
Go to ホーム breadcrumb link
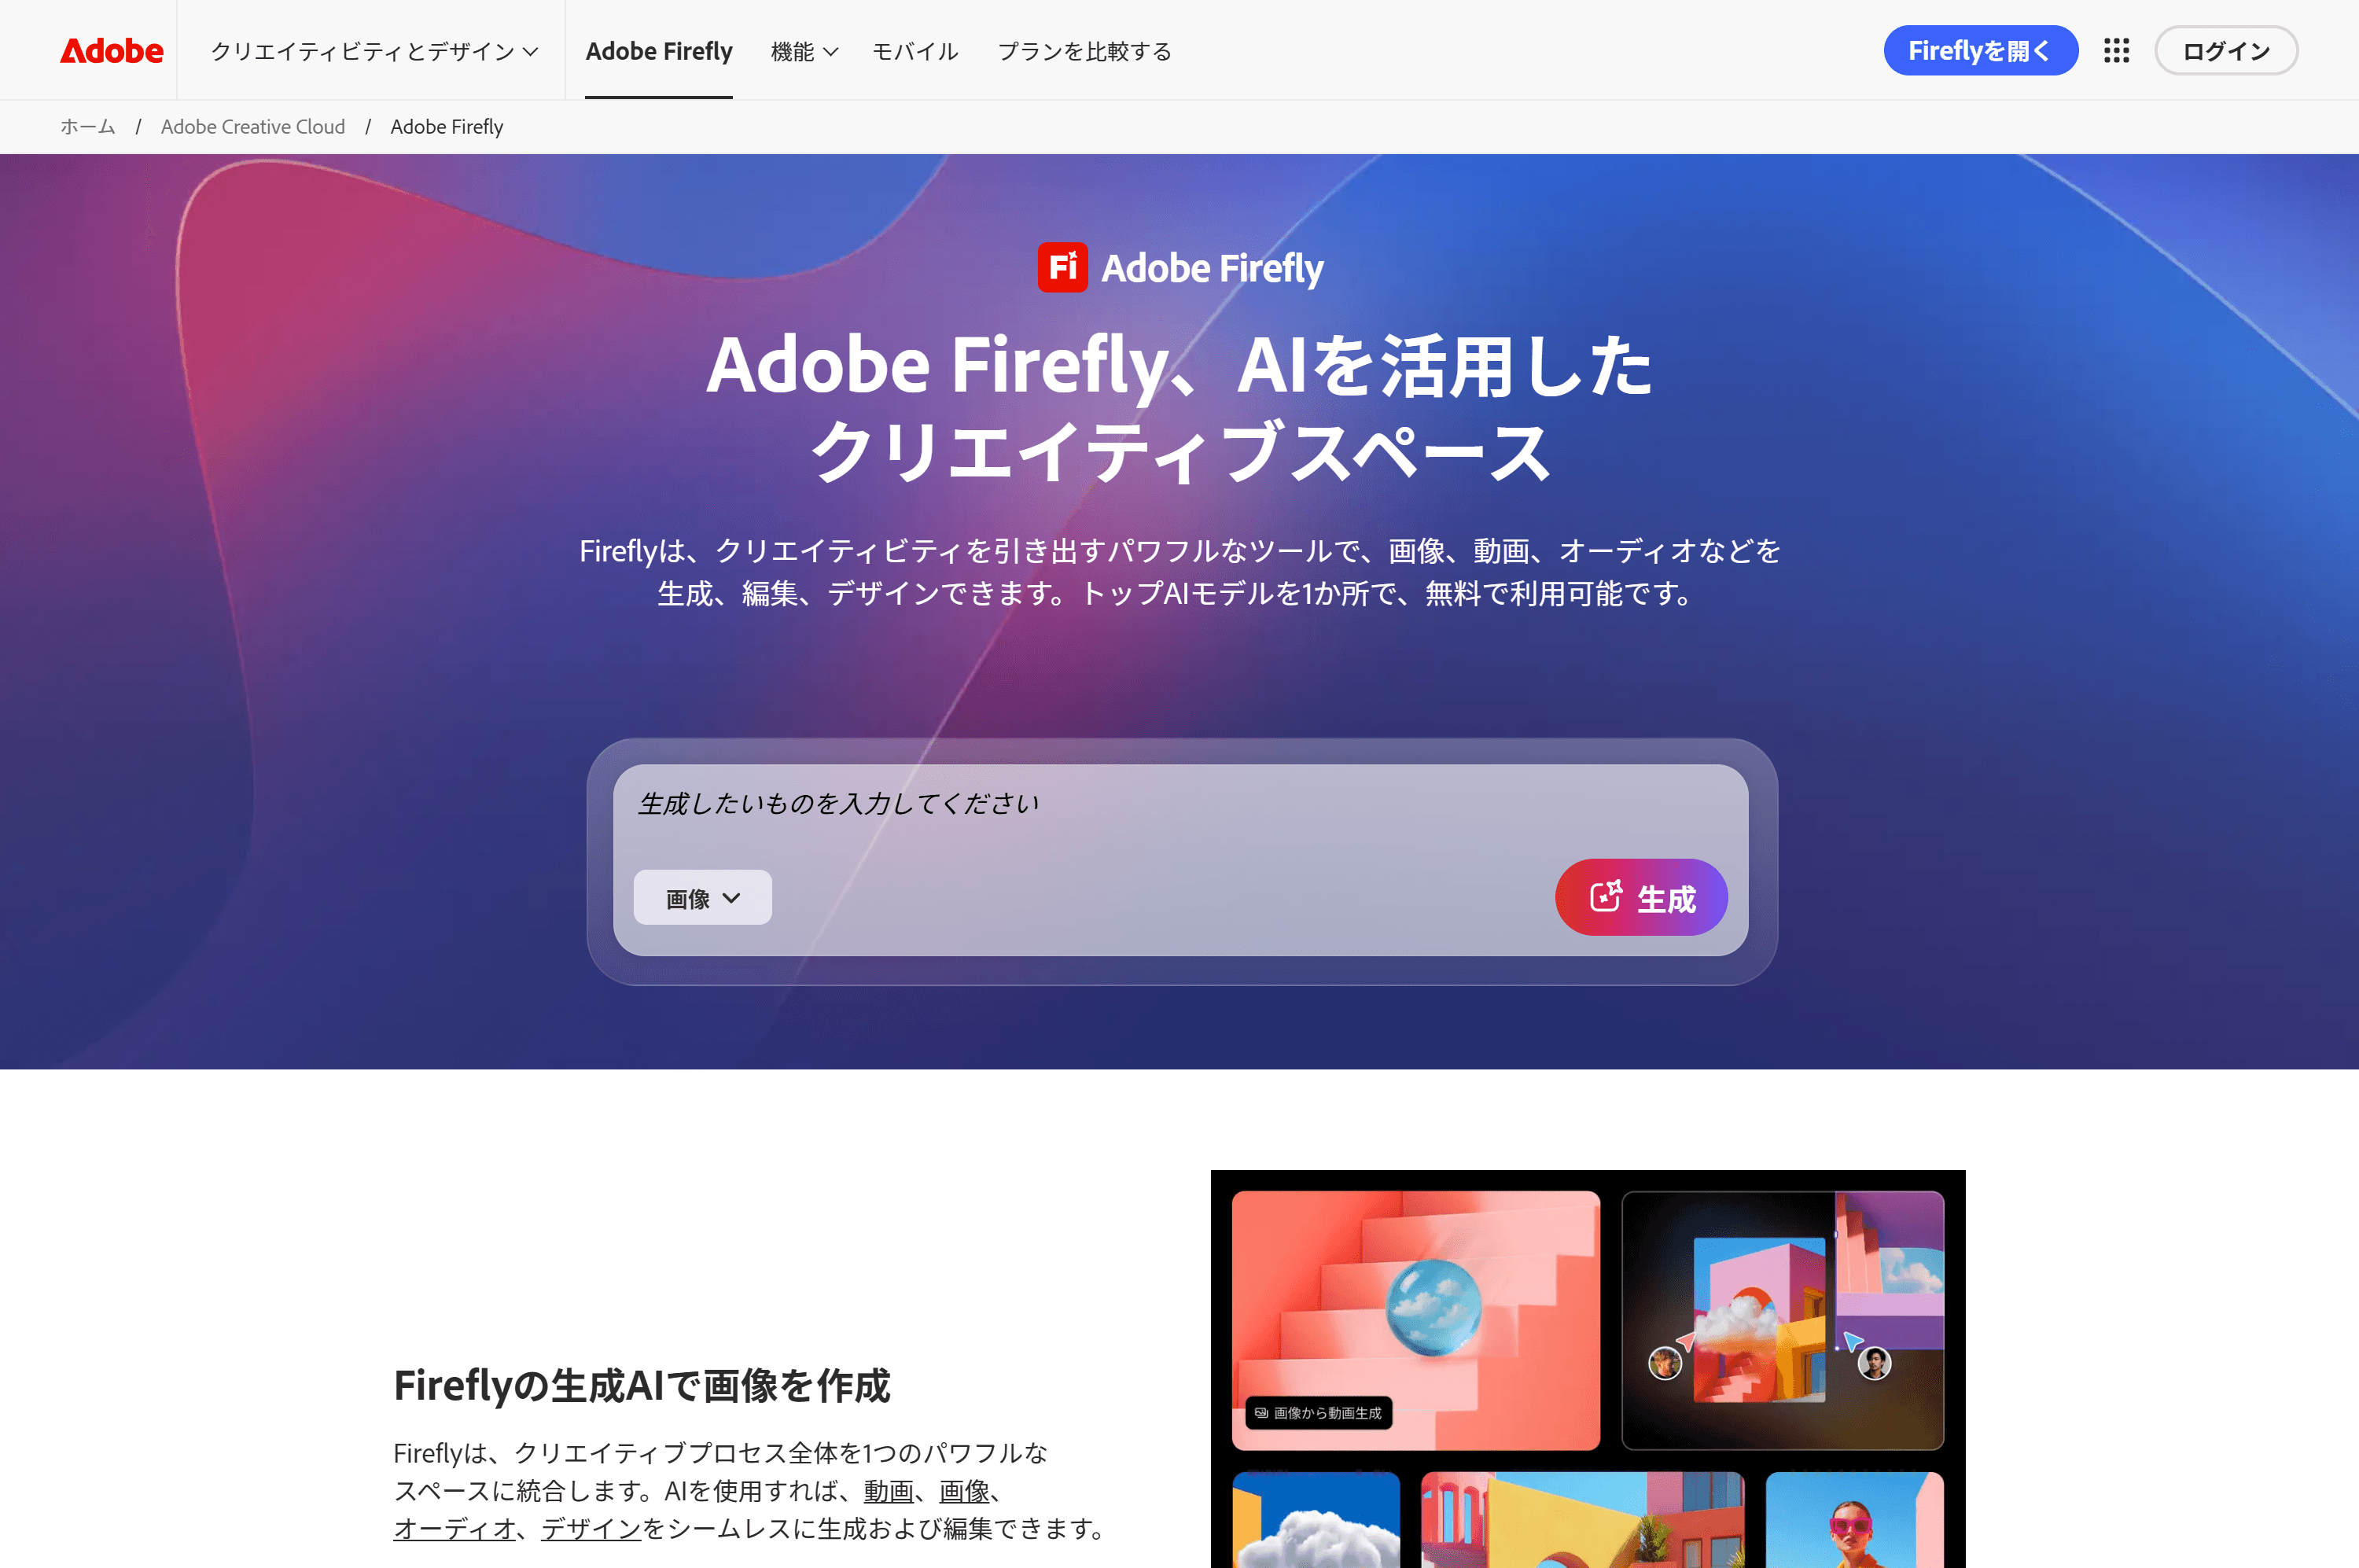tap(88, 127)
